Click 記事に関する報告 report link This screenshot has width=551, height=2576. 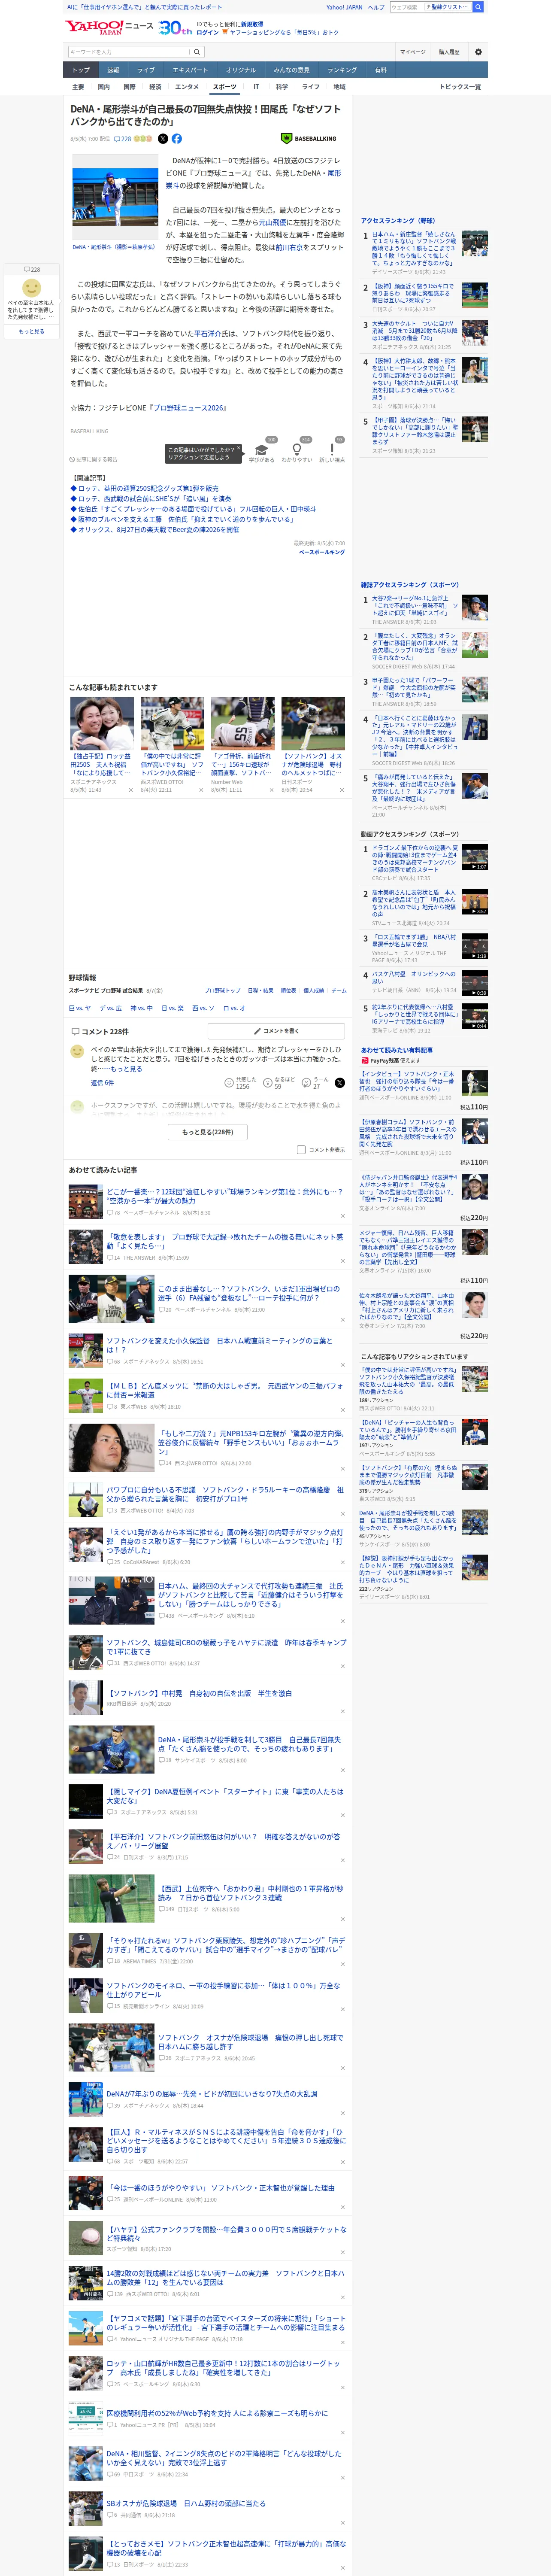pyautogui.click(x=94, y=460)
